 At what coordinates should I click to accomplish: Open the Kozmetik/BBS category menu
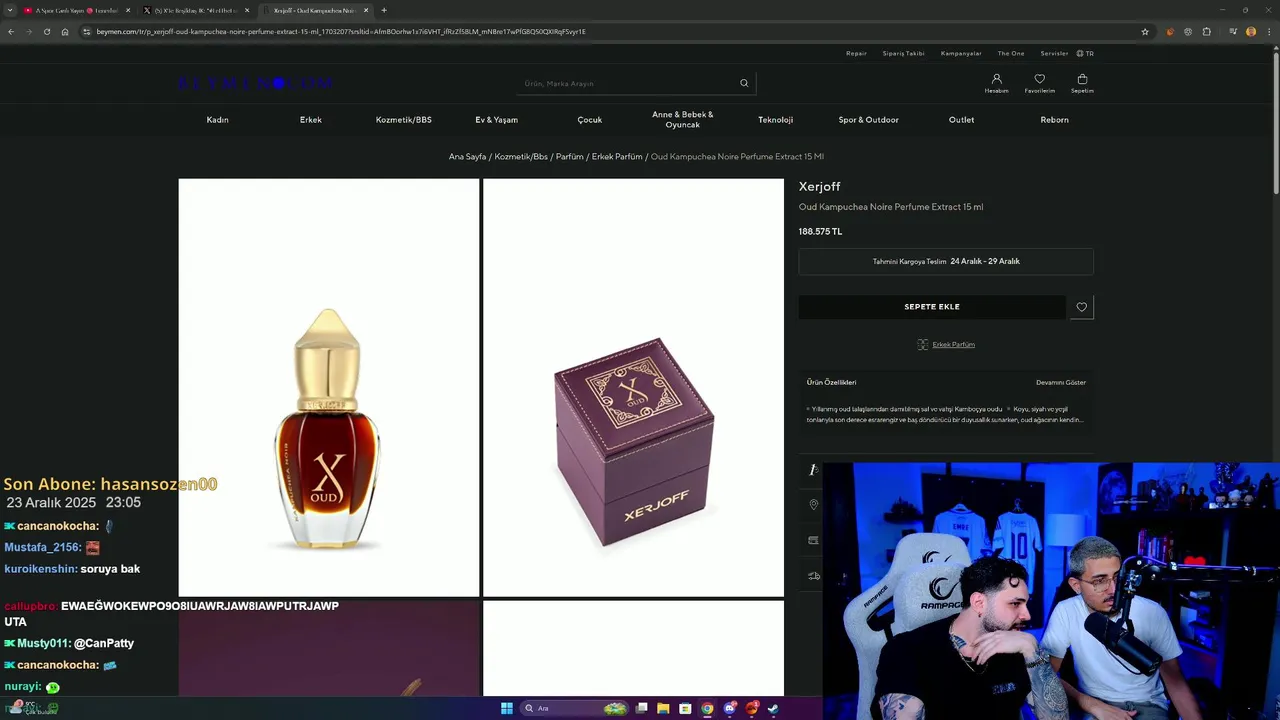tap(404, 120)
